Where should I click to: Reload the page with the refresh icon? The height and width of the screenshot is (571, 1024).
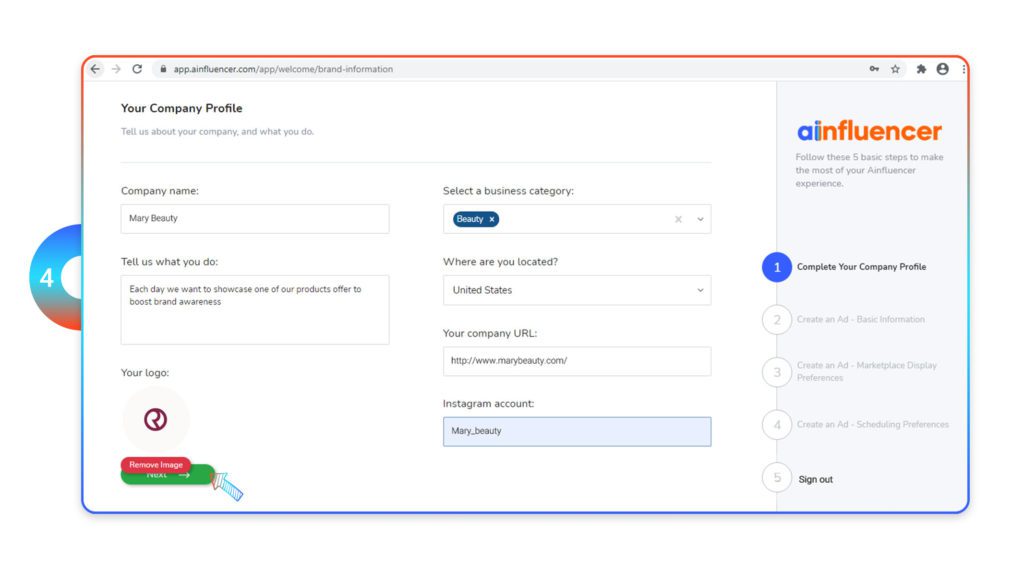[x=137, y=69]
